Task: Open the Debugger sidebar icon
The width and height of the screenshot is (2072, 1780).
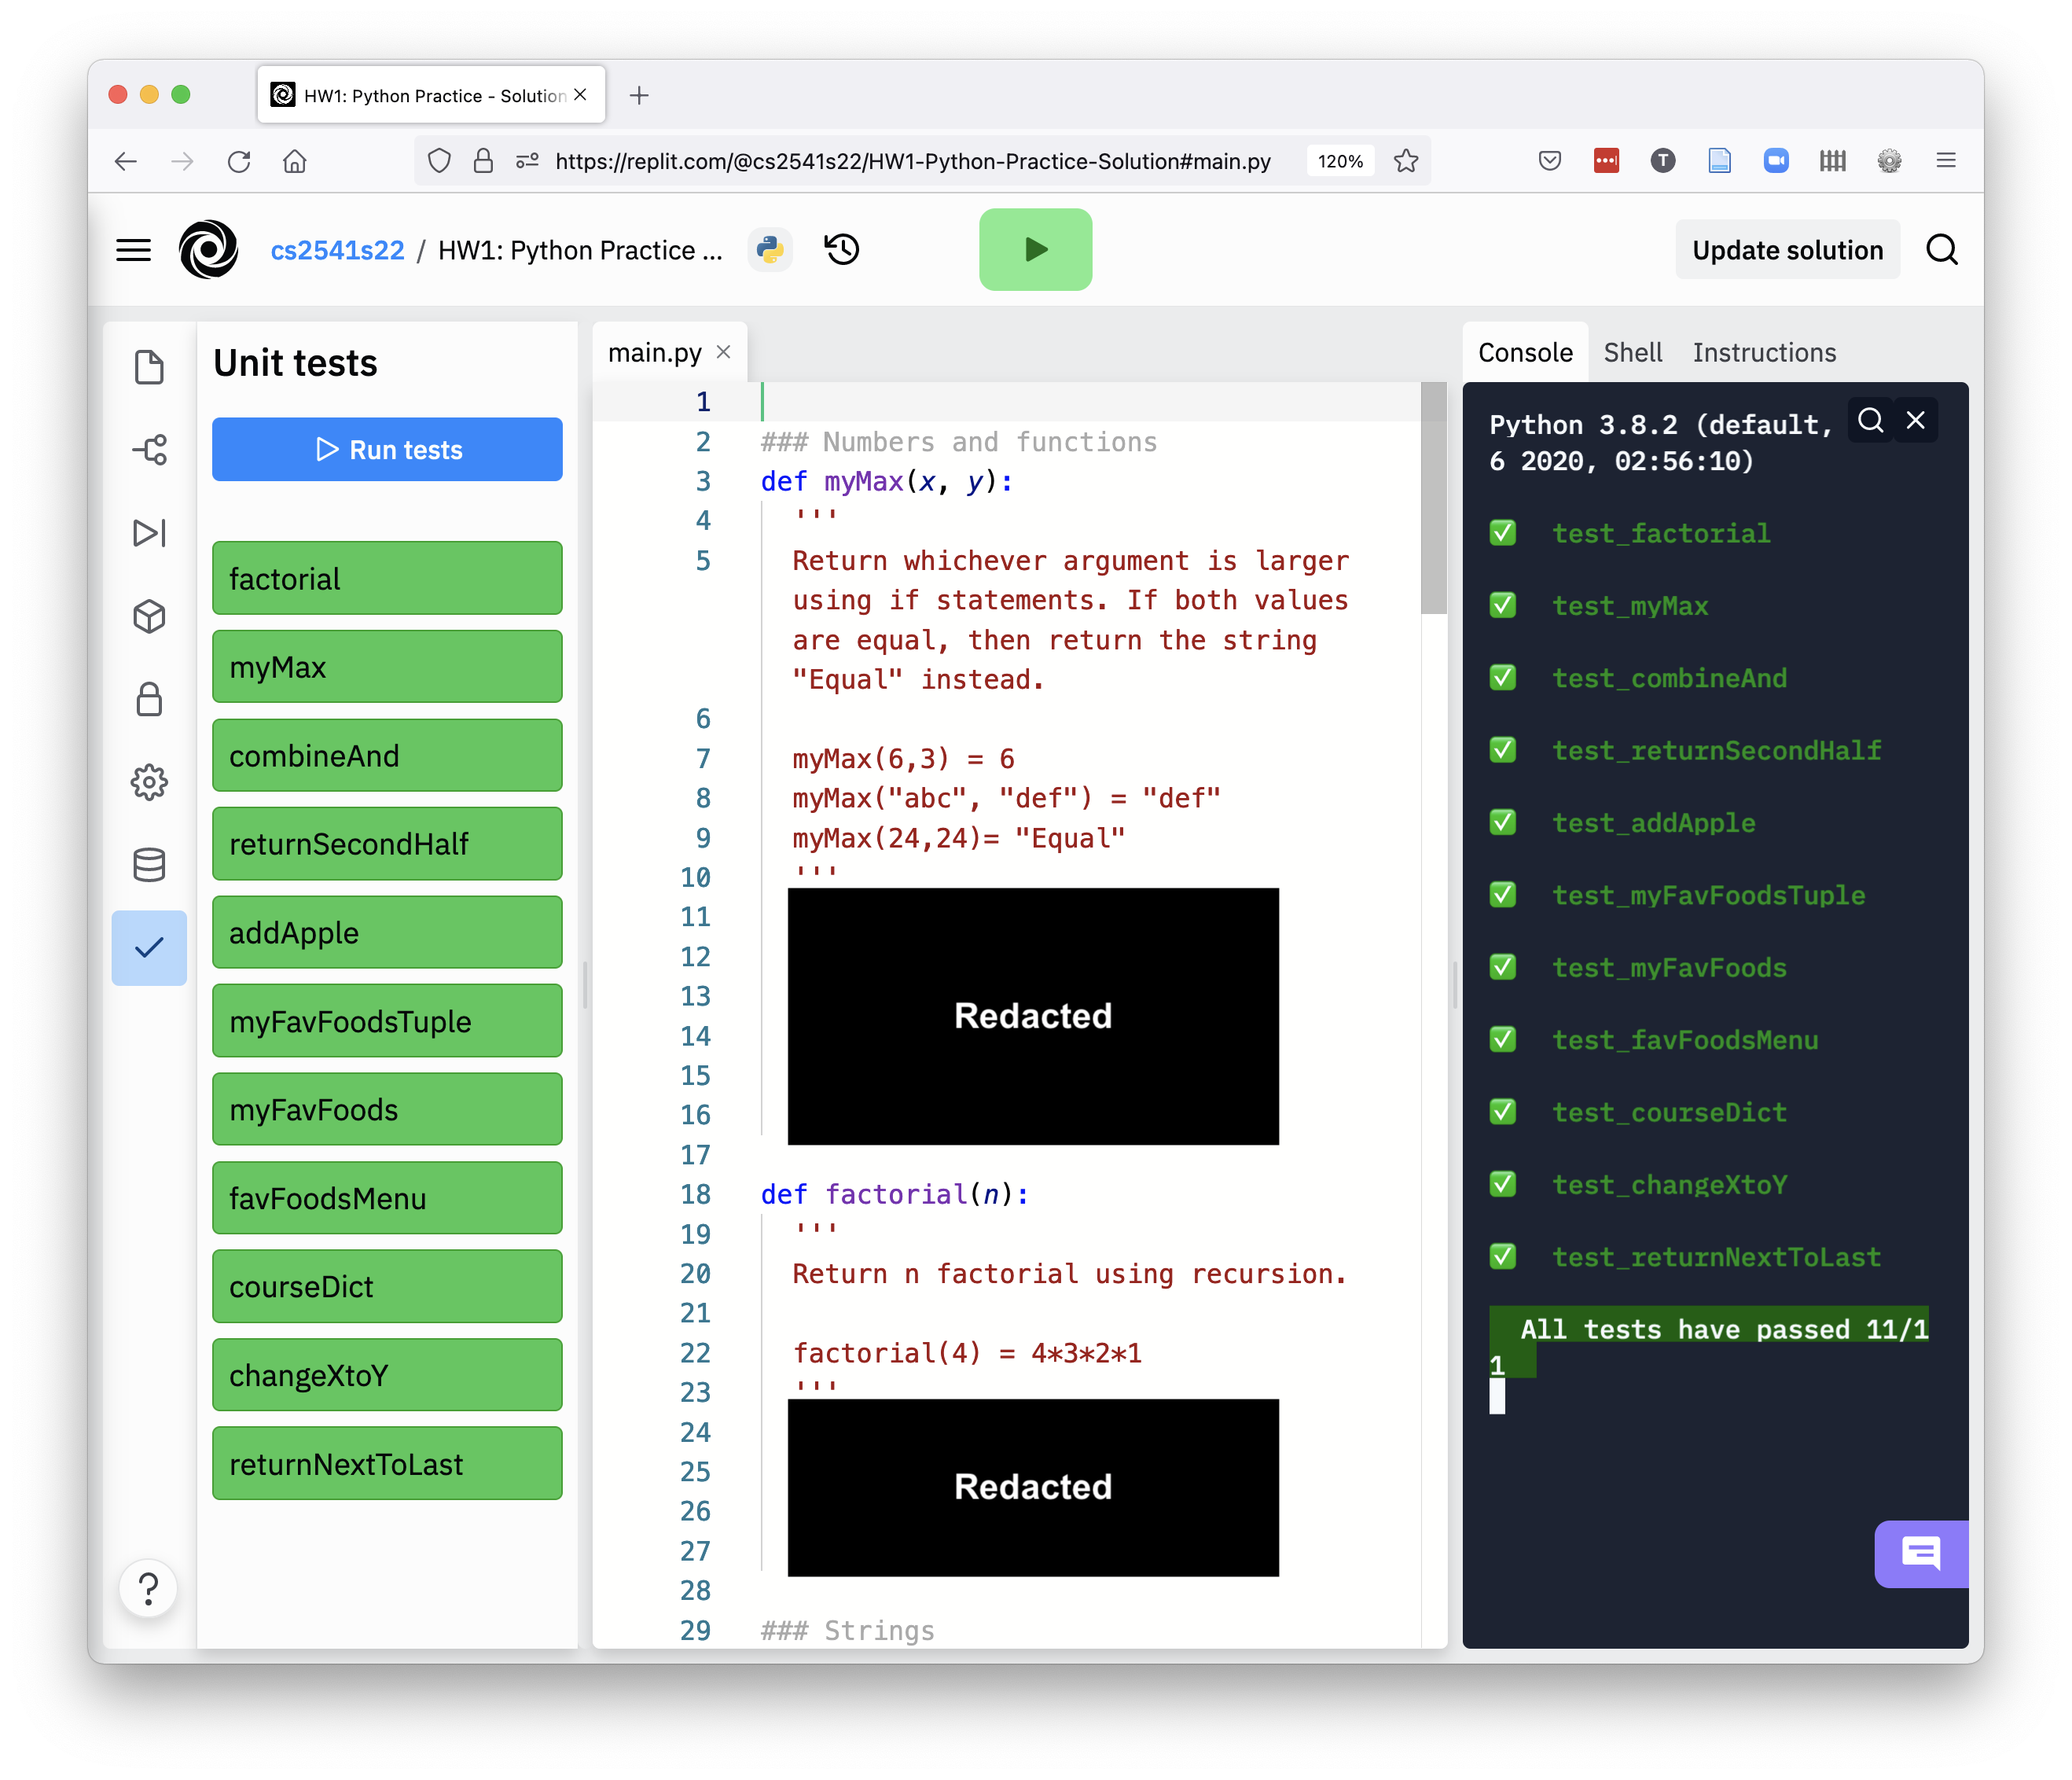Action: tap(149, 533)
